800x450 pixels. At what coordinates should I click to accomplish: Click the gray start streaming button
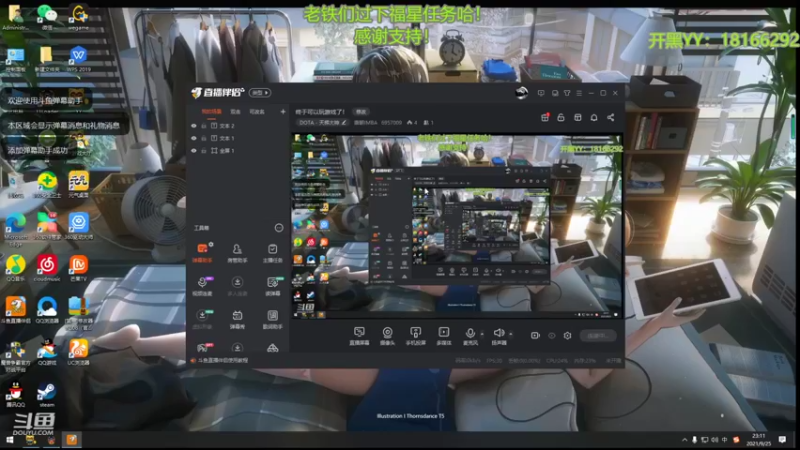click(x=598, y=336)
